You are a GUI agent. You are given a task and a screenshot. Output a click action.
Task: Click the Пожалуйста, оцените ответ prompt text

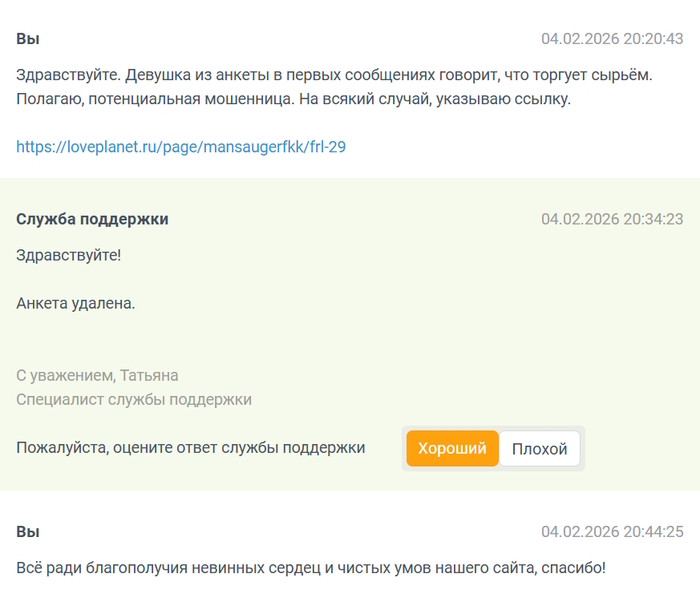click(190, 448)
